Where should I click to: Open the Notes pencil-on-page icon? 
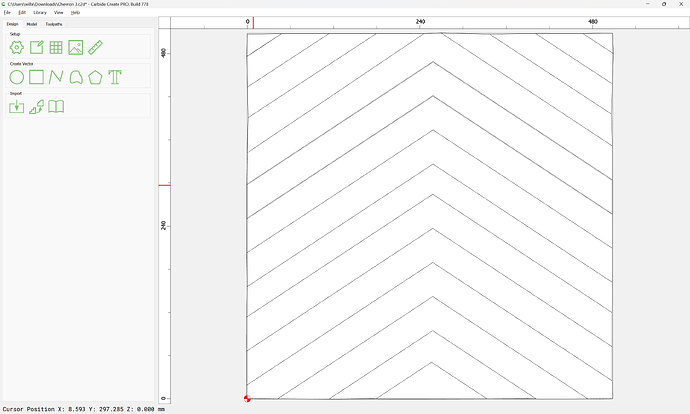click(37, 48)
